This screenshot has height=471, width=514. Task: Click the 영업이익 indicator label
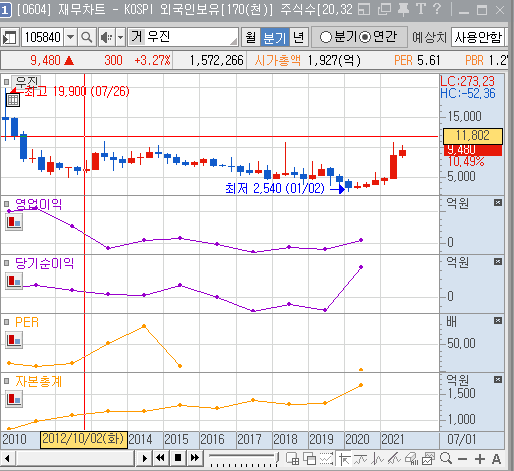coord(39,204)
